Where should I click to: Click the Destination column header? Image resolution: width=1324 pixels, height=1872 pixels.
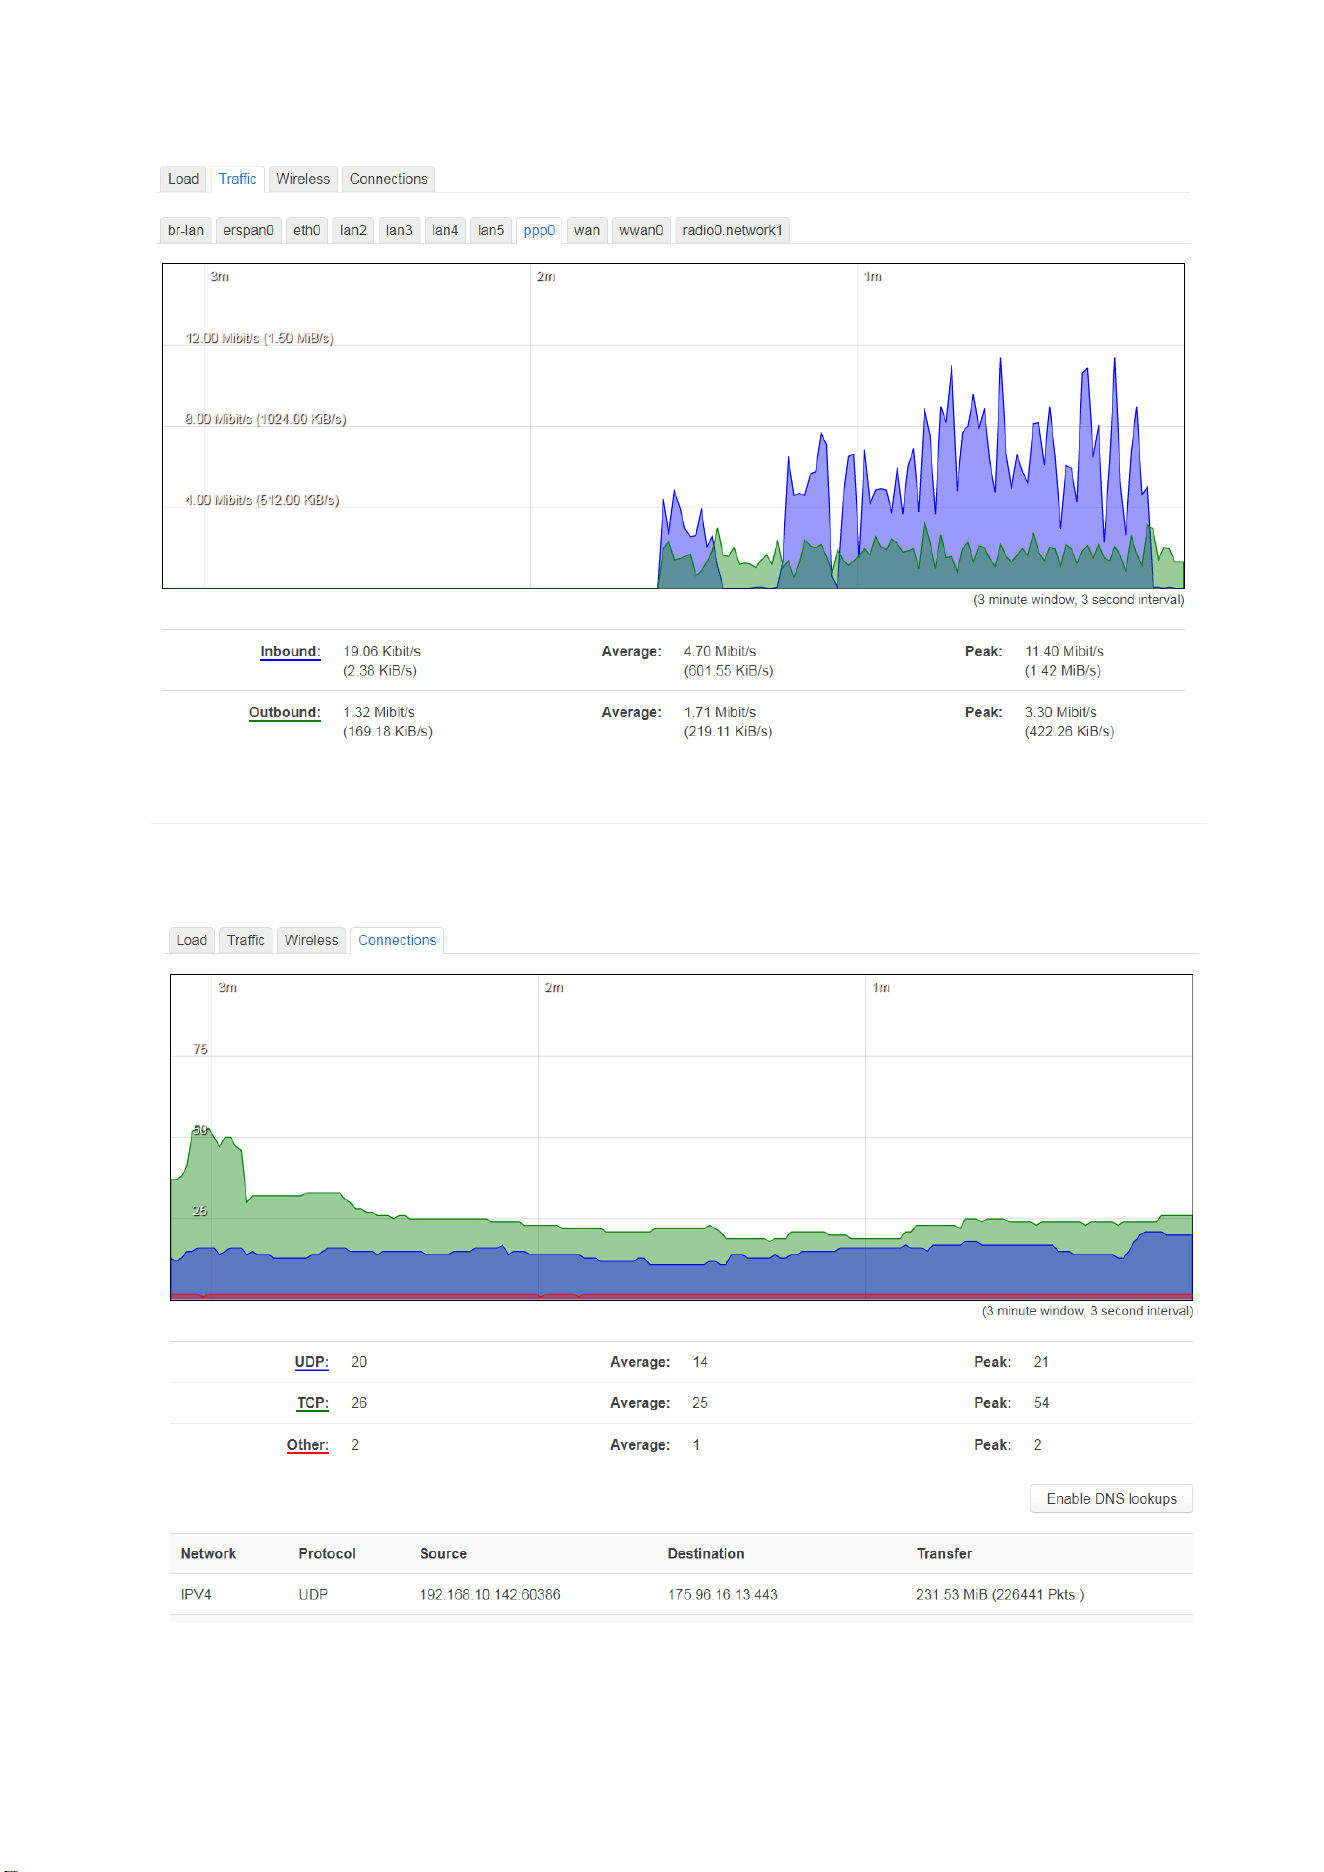(706, 1554)
